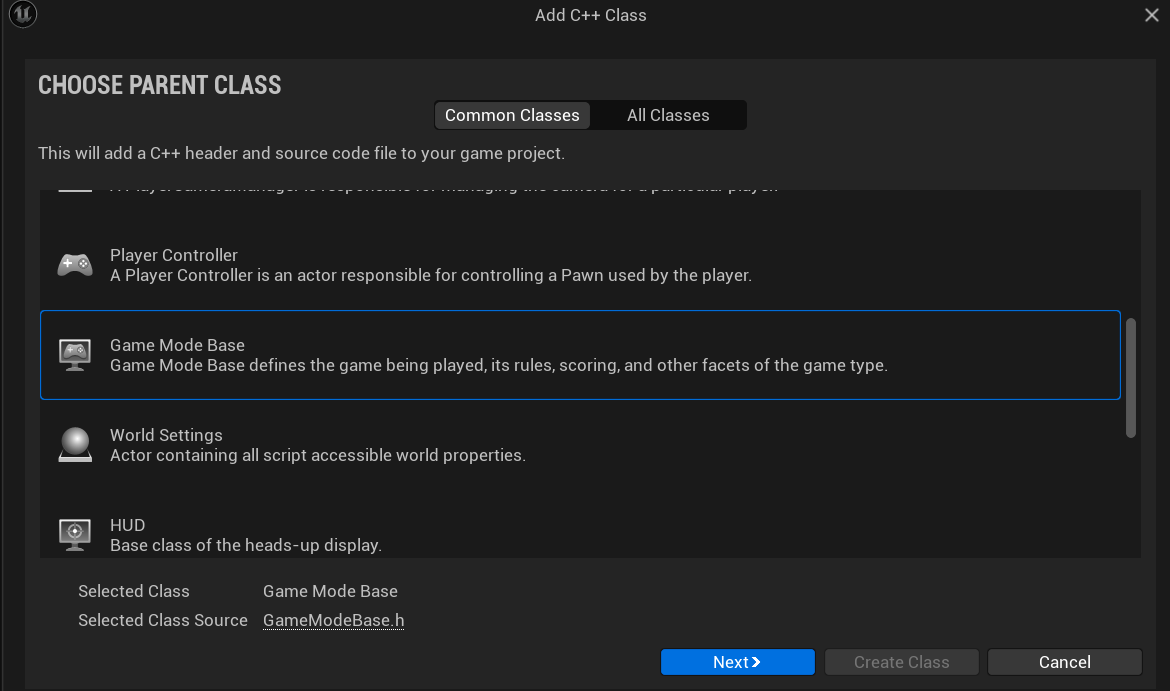
Task: Click the partially visible camera manager row
Action: pyautogui.click(x=442, y=190)
